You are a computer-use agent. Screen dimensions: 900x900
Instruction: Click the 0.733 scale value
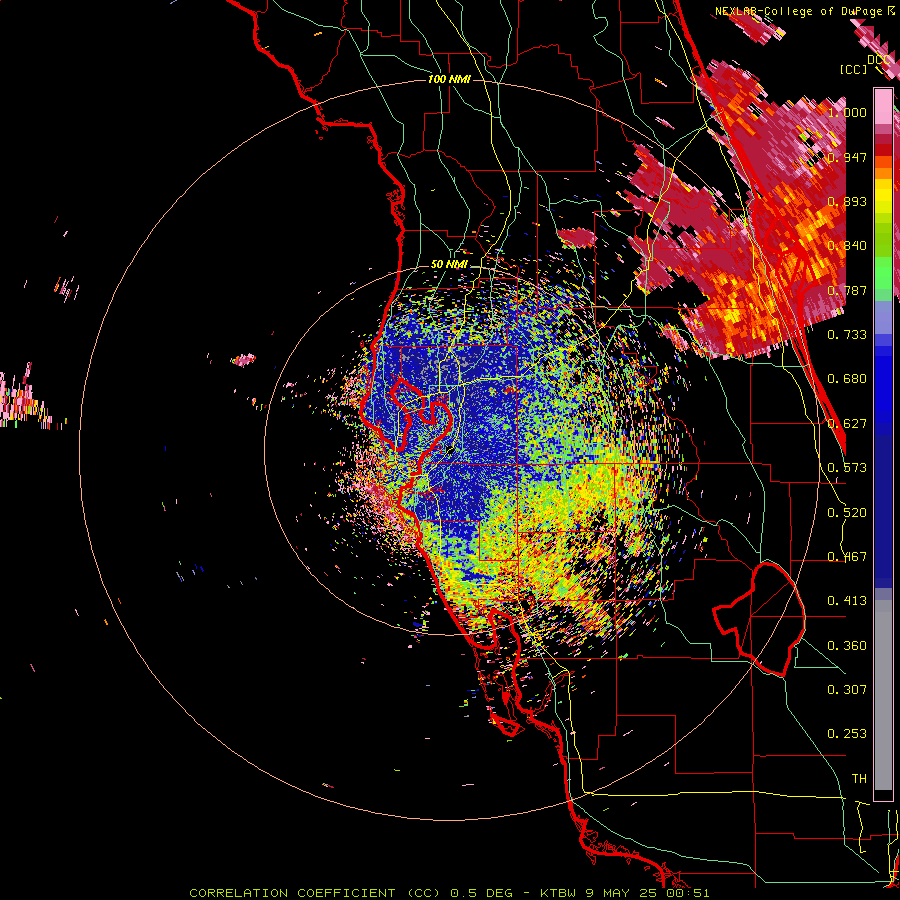click(x=847, y=334)
